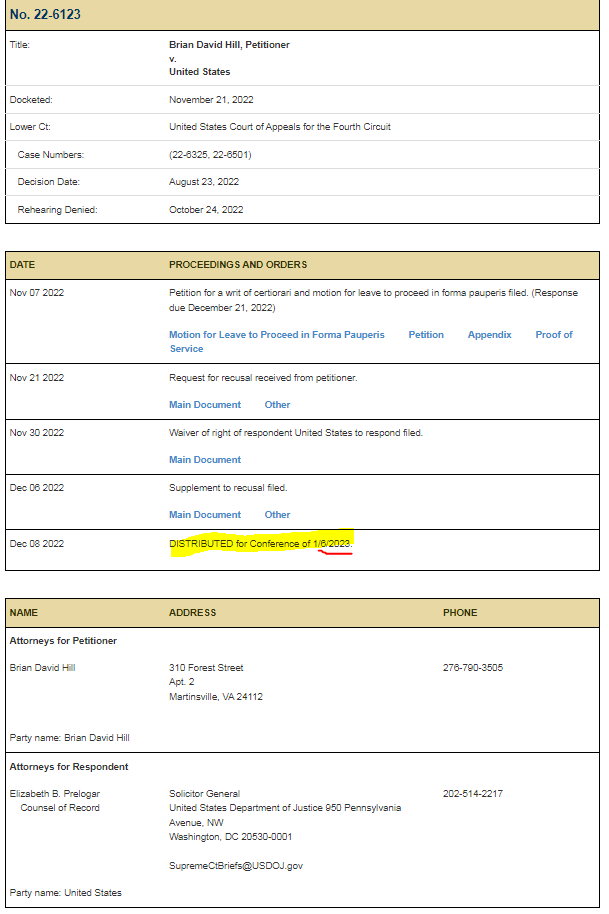Select attorney name Elizabeth B. Prelogar
The height and width of the screenshot is (914, 609).
click(x=54, y=793)
